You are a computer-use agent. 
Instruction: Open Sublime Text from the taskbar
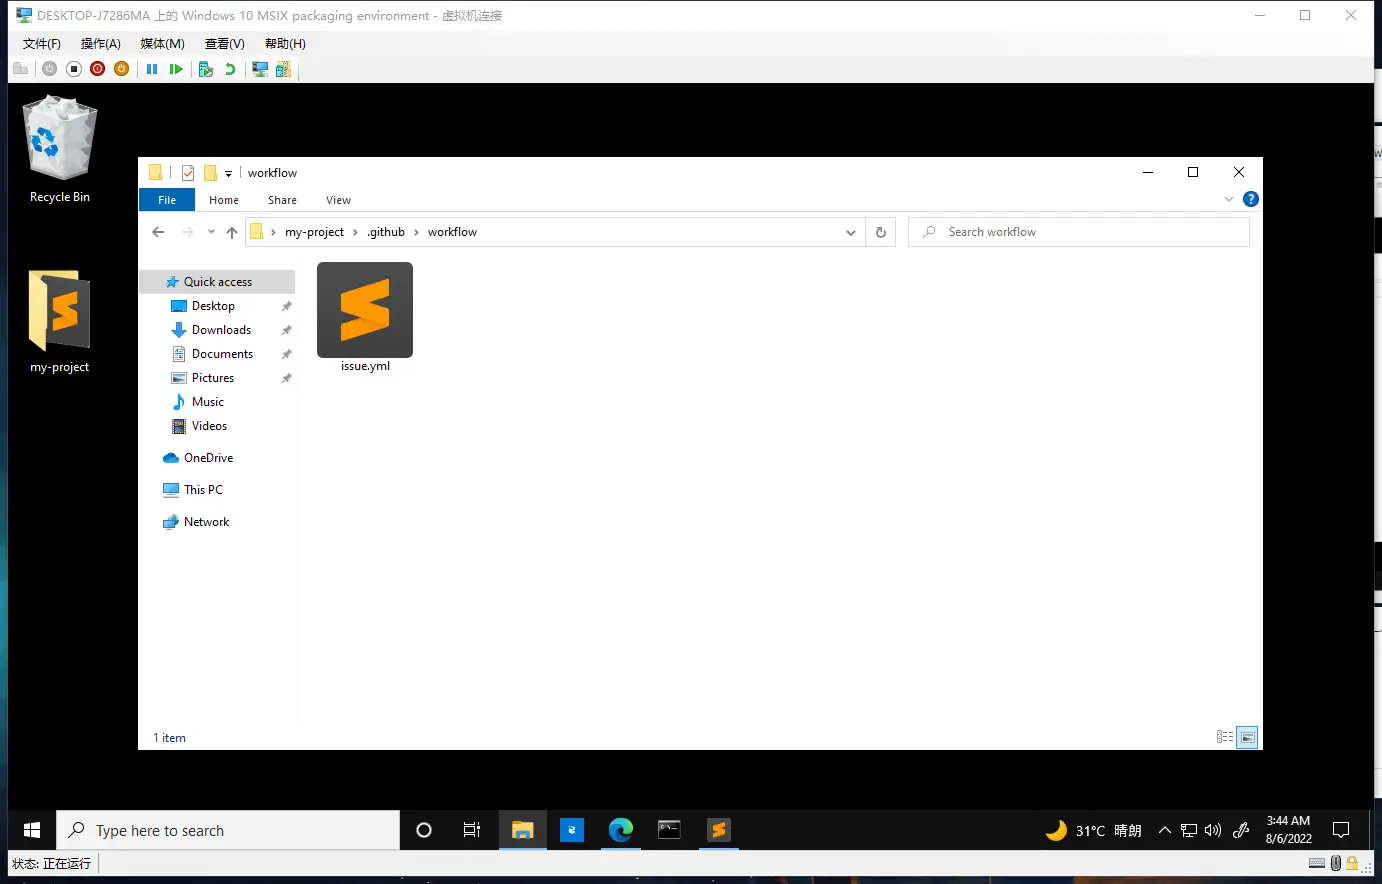(x=718, y=830)
